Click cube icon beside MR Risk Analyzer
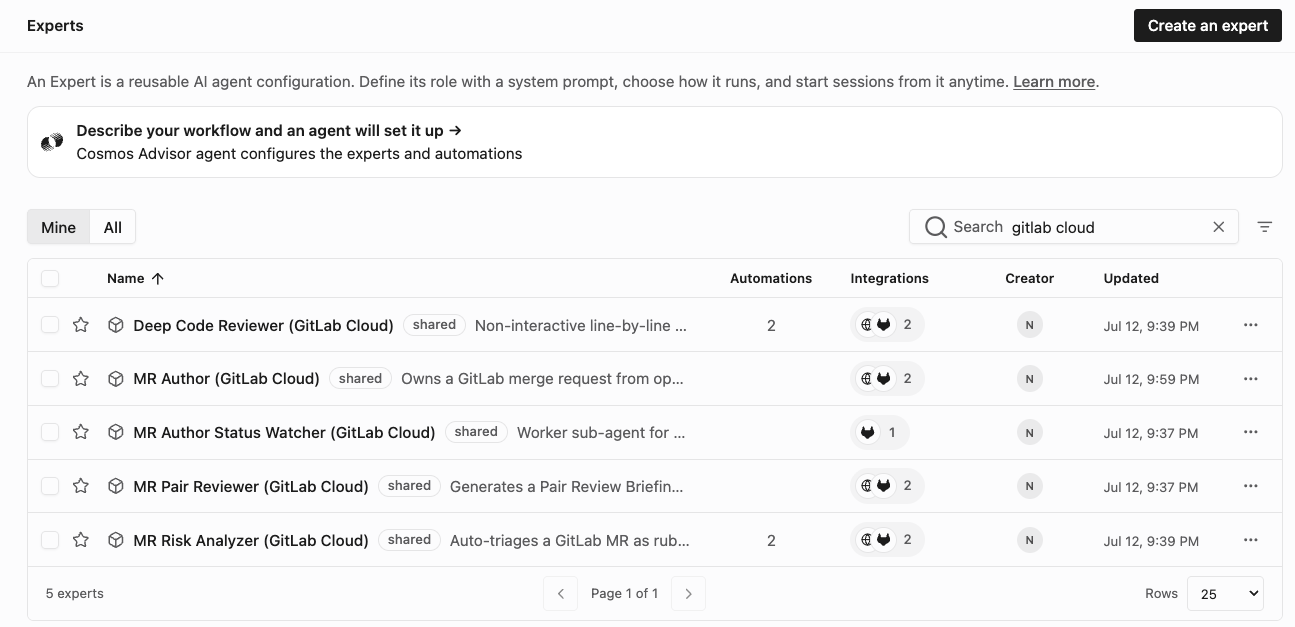 click(x=116, y=540)
